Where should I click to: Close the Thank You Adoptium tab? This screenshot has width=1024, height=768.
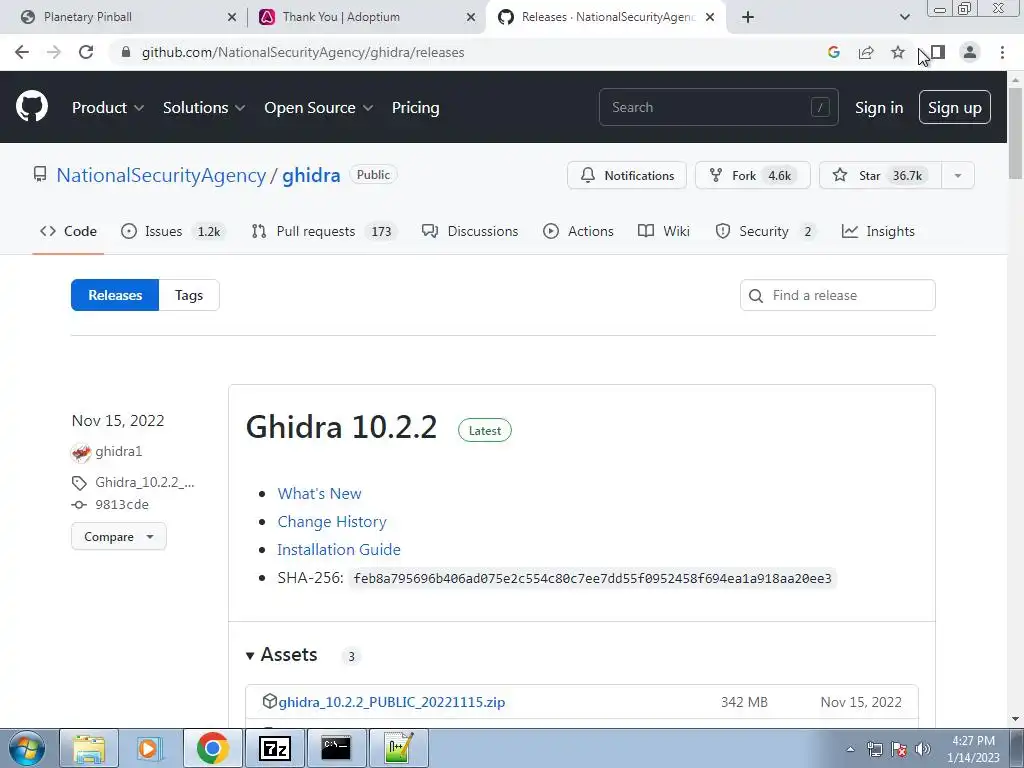click(x=471, y=18)
